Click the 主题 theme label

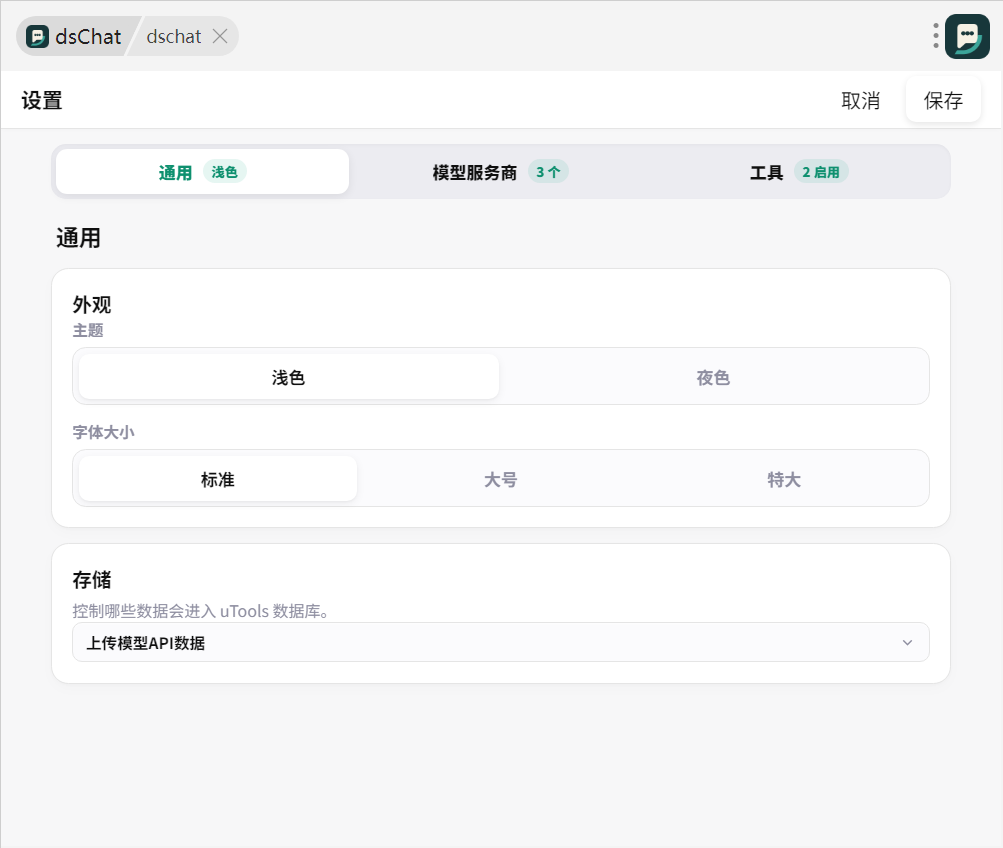click(x=88, y=330)
